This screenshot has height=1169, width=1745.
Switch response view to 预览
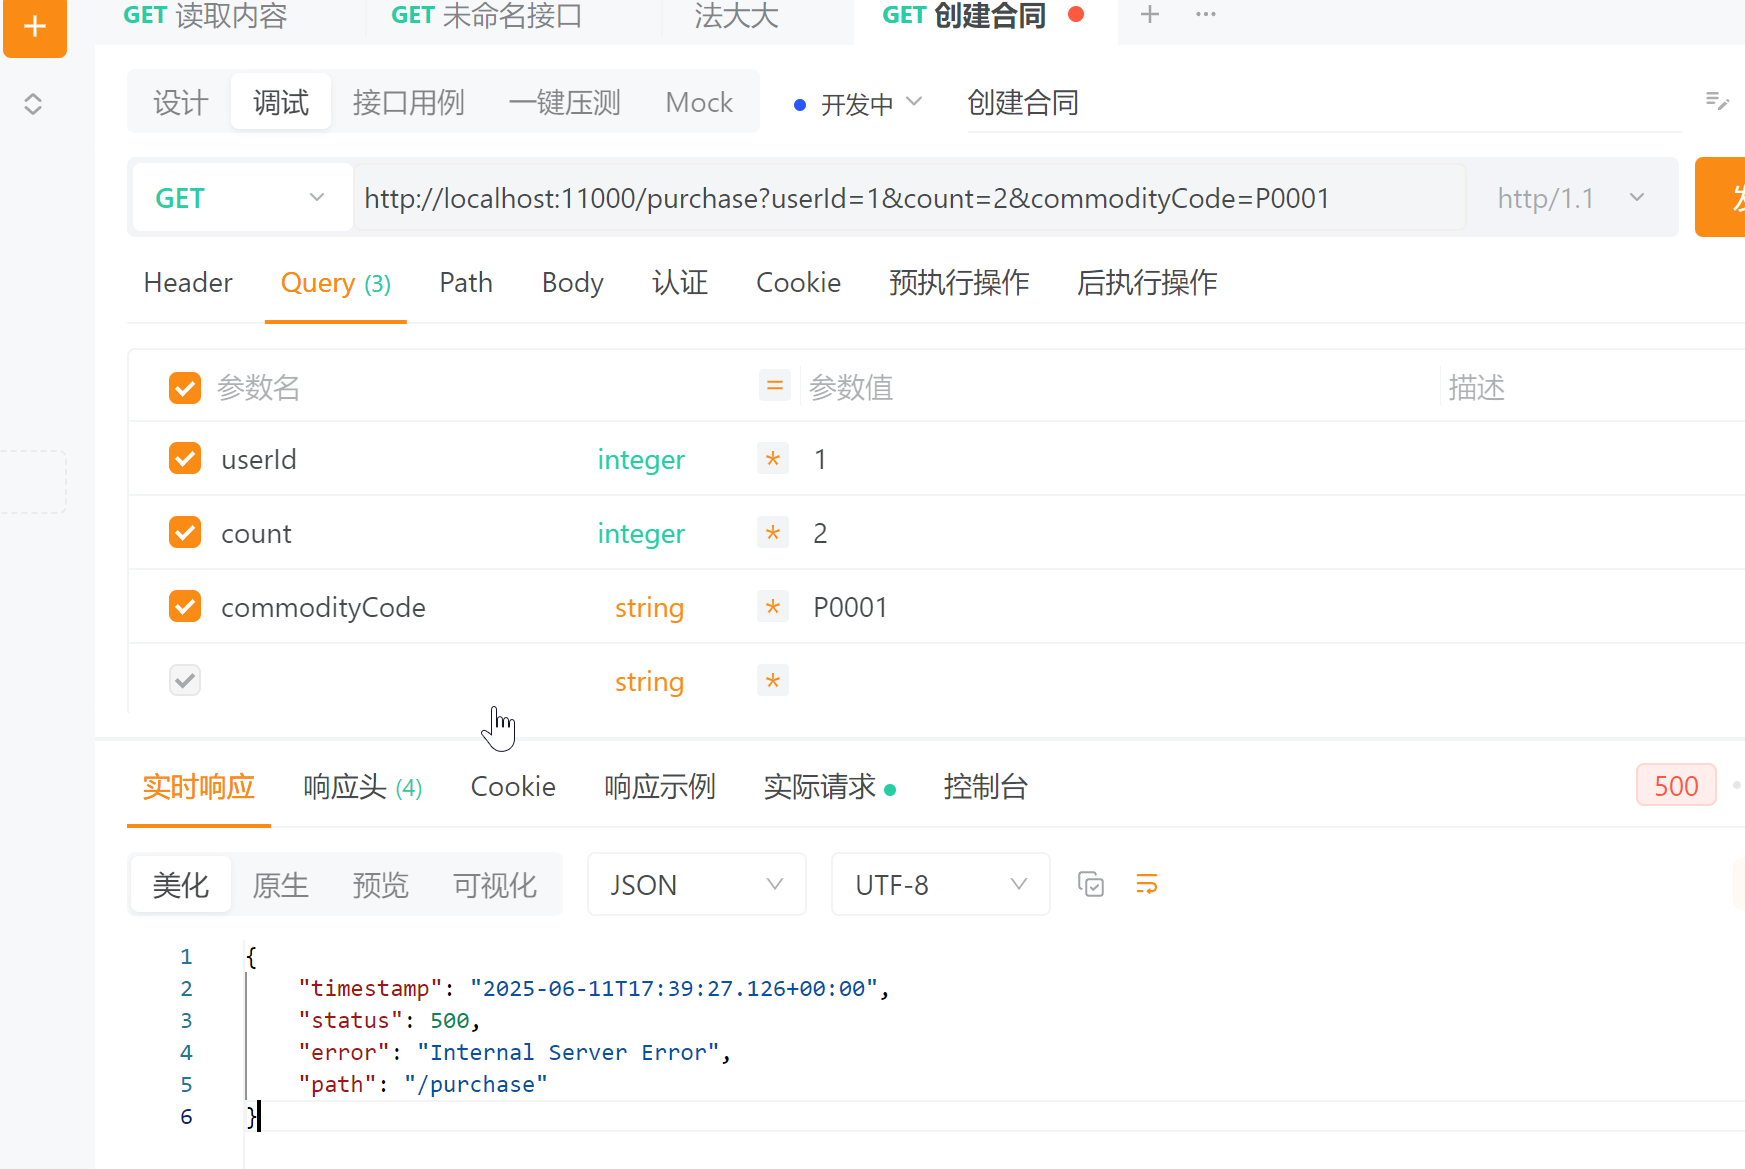pos(380,885)
